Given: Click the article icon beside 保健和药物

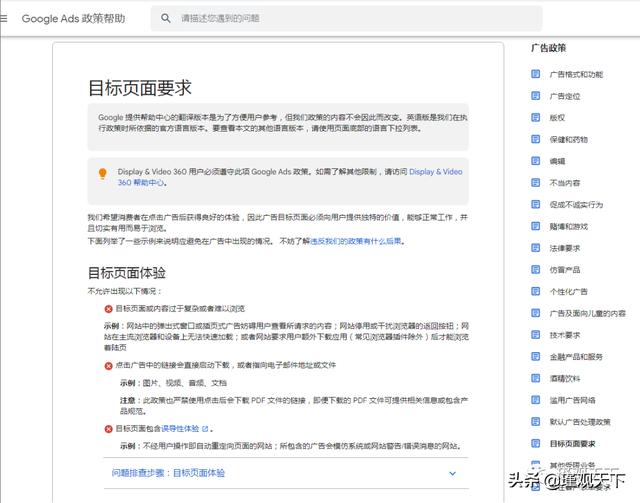Looking at the screenshot, I should (536, 139).
